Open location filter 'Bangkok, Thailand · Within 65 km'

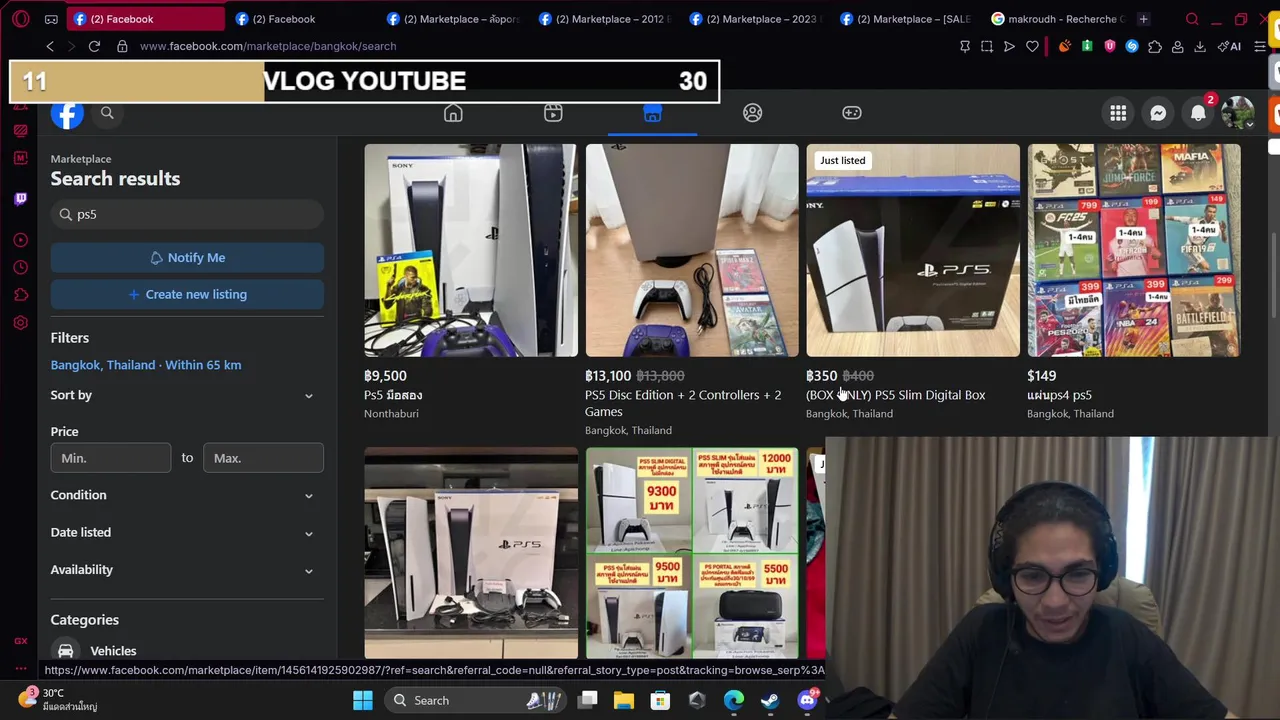click(x=146, y=365)
